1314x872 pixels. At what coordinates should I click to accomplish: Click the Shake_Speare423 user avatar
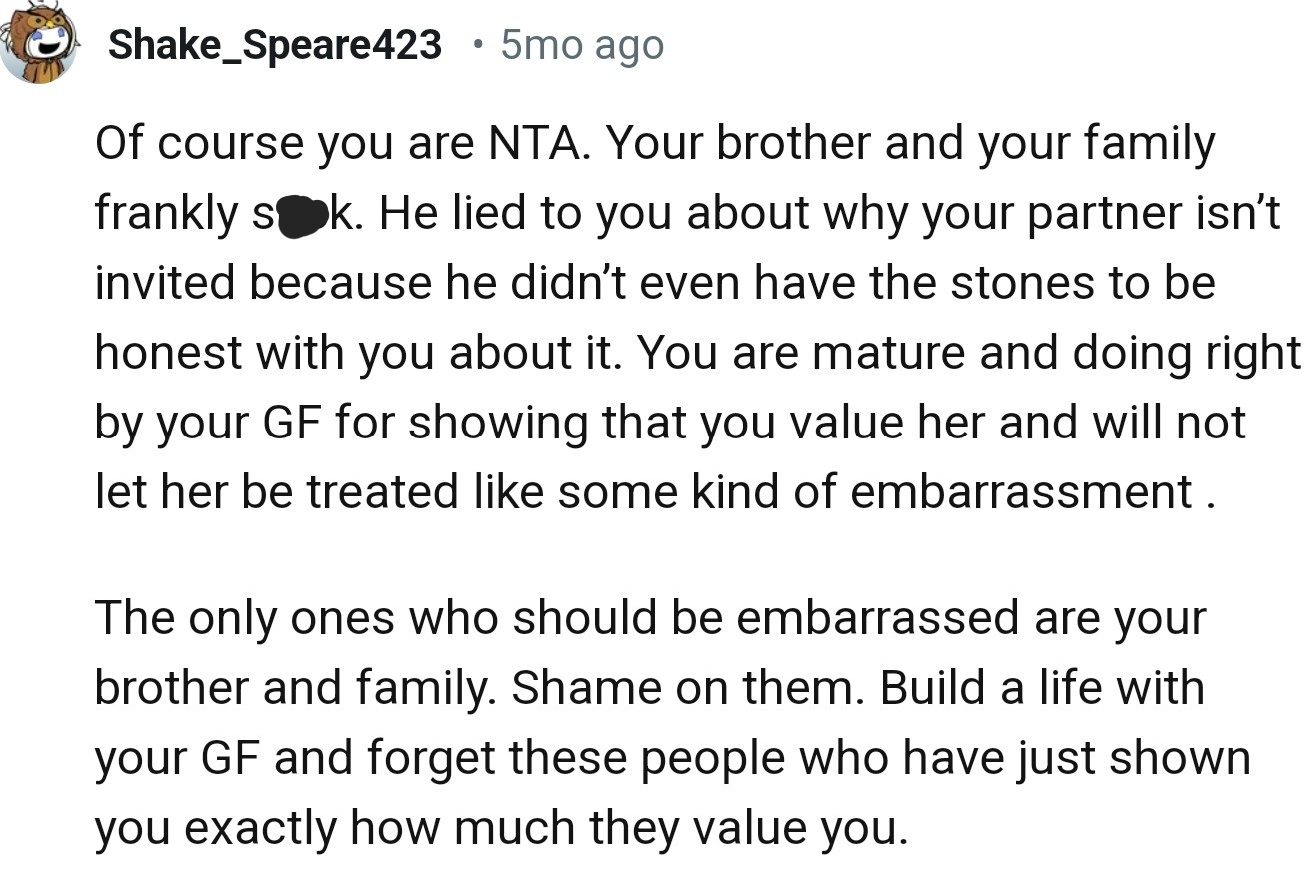(38, 43)
